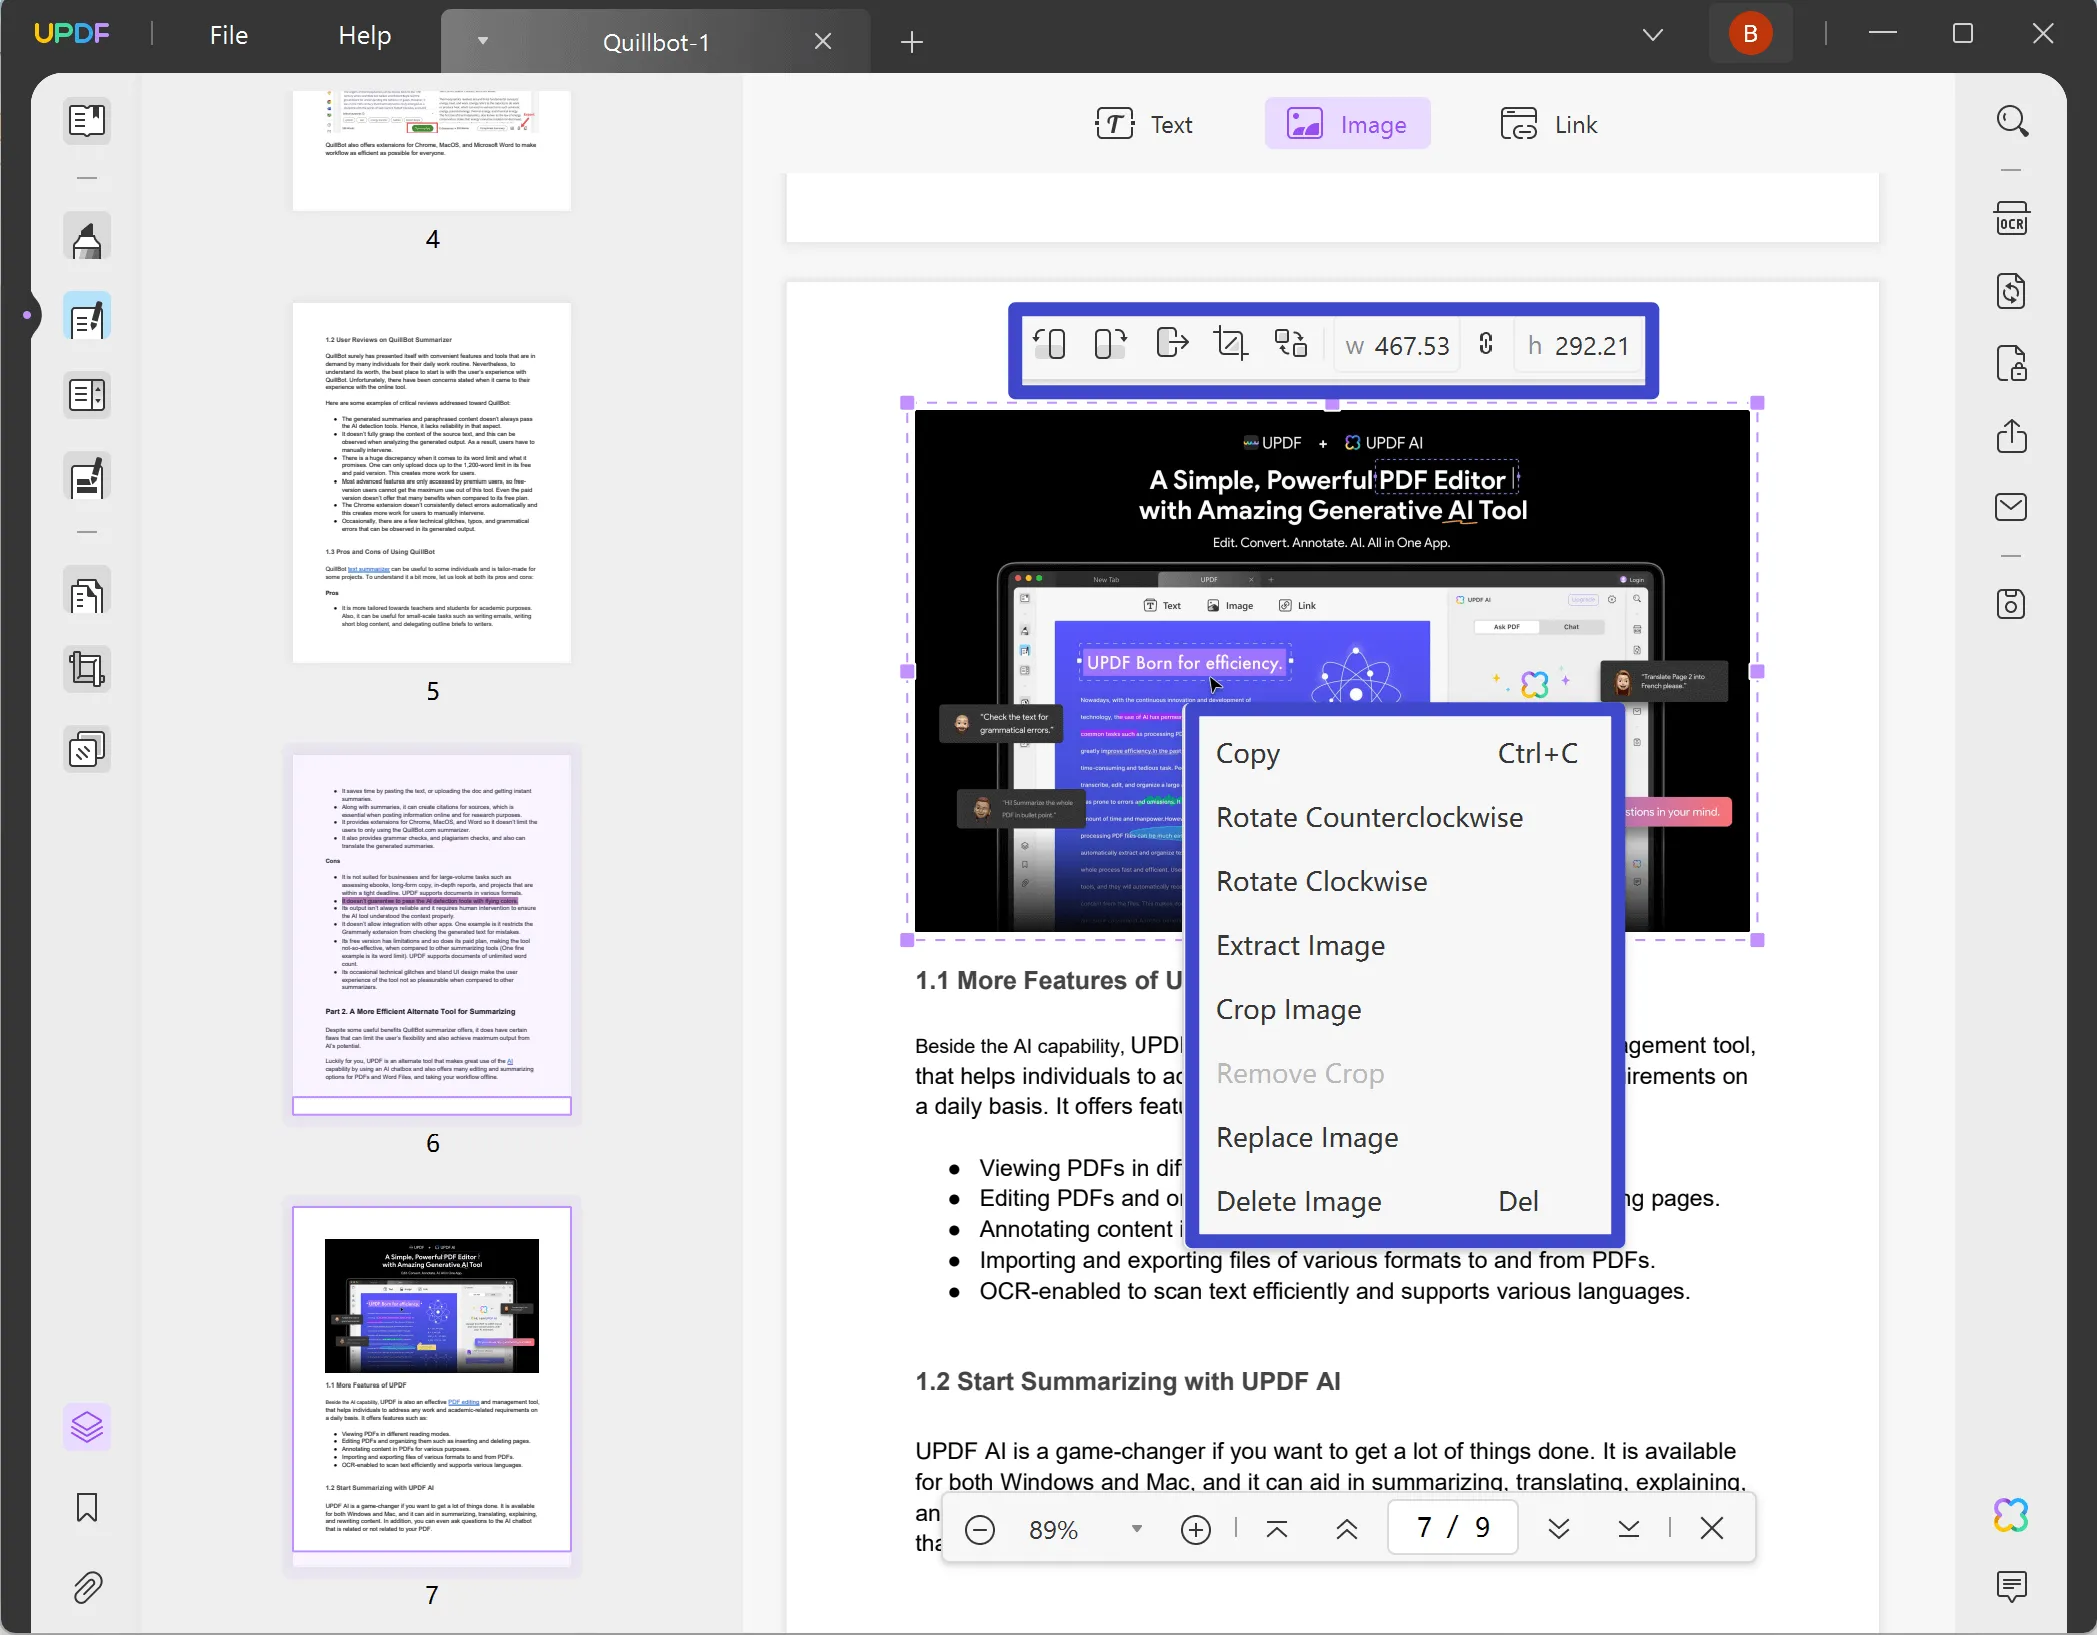Click page 6 thumbnail in sidebar

tap(431, 934)
